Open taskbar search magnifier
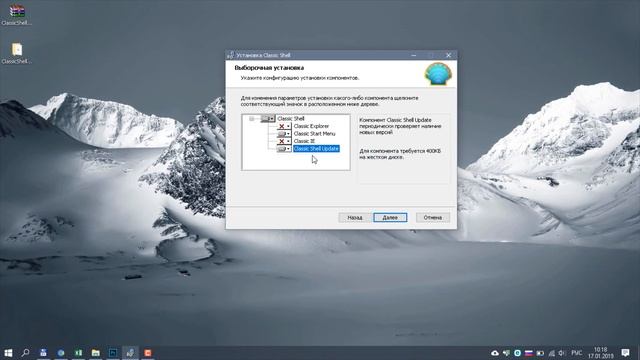This screenshot has width=640, height=360. click(25, 353)
